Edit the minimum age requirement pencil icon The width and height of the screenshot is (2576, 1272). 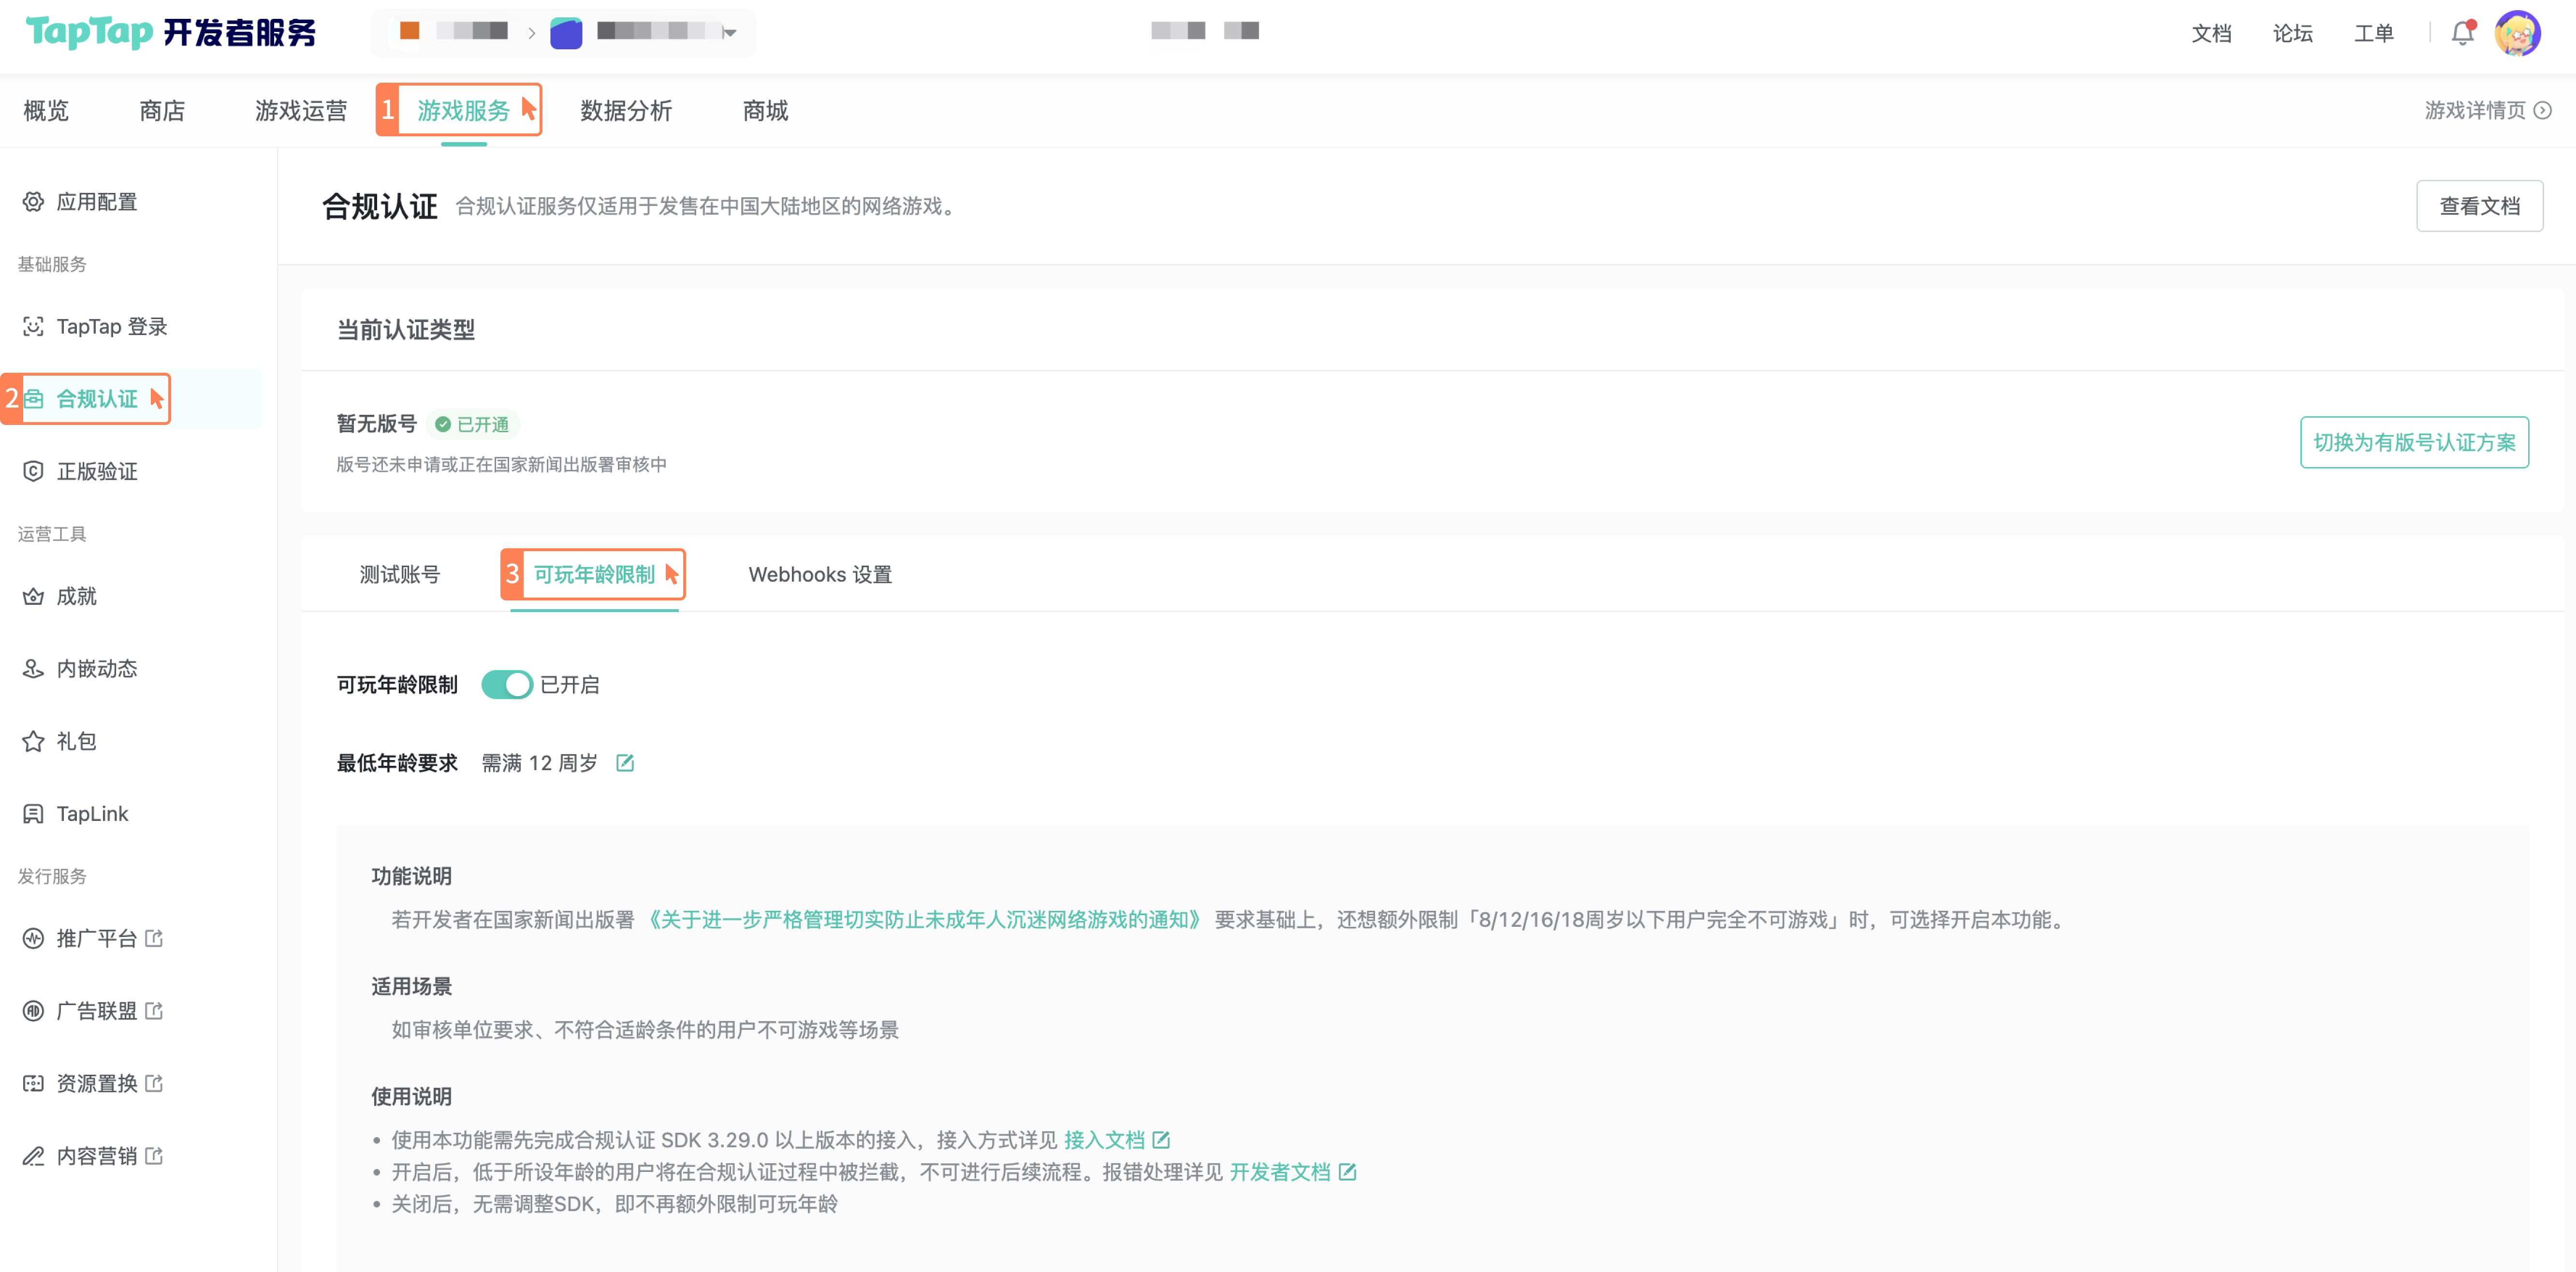[625, 763]
